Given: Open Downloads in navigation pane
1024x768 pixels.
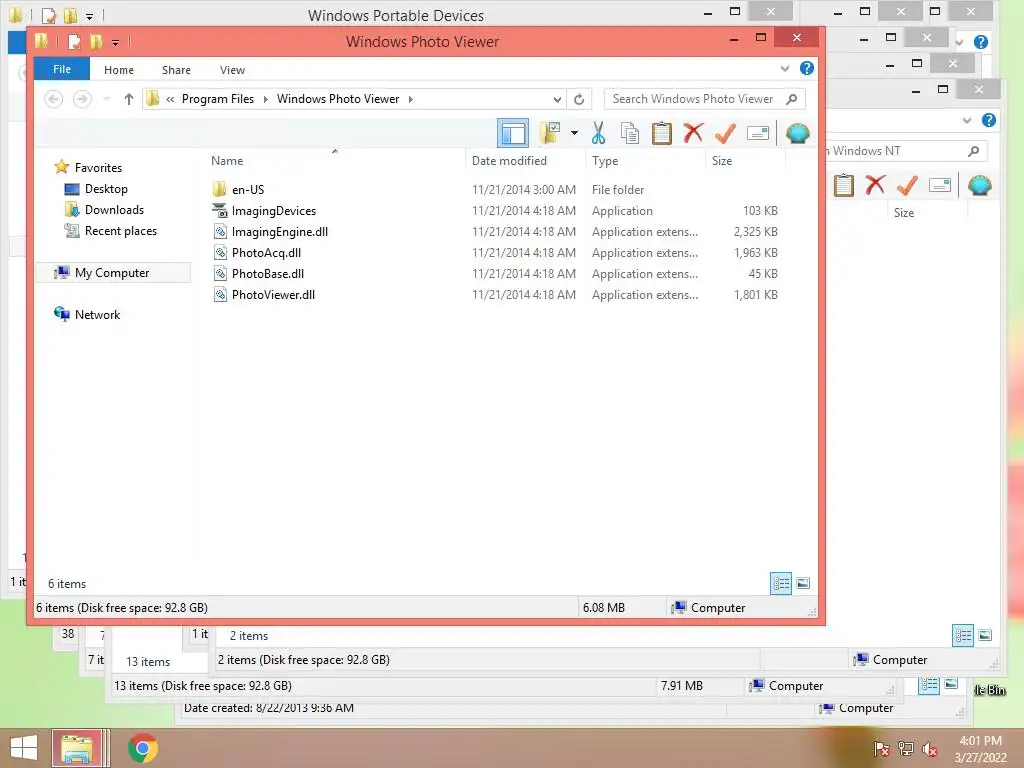Looking at the screenshot, I should click(114, 210).
